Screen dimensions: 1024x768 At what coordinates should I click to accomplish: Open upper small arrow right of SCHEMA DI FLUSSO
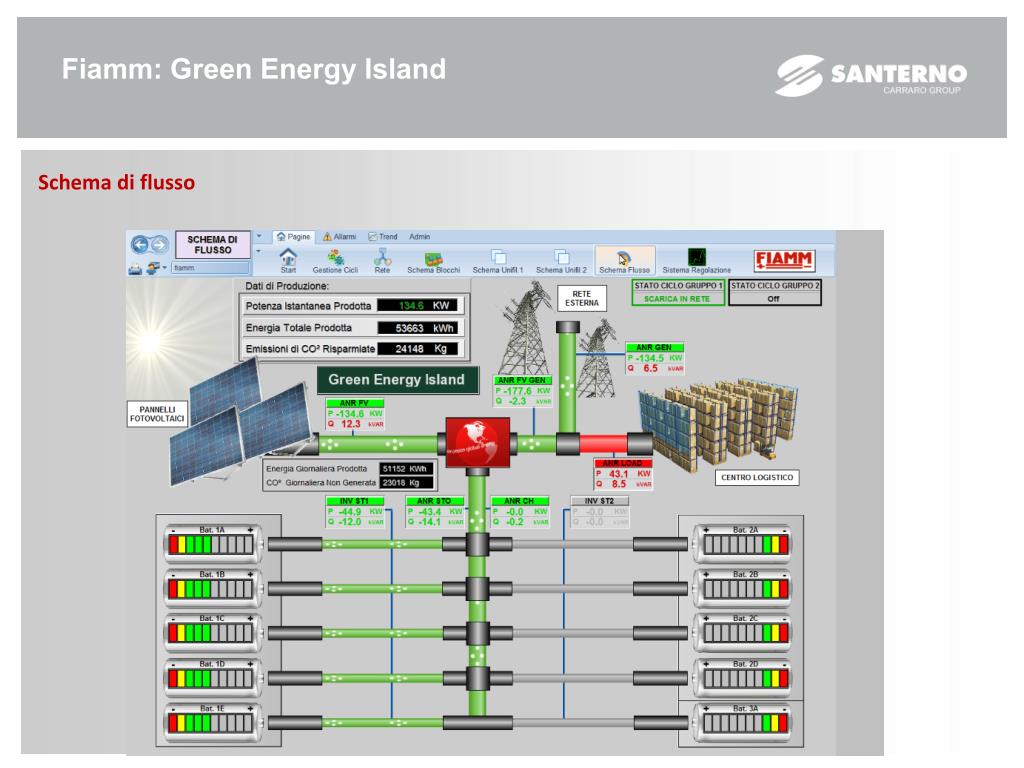259,236
